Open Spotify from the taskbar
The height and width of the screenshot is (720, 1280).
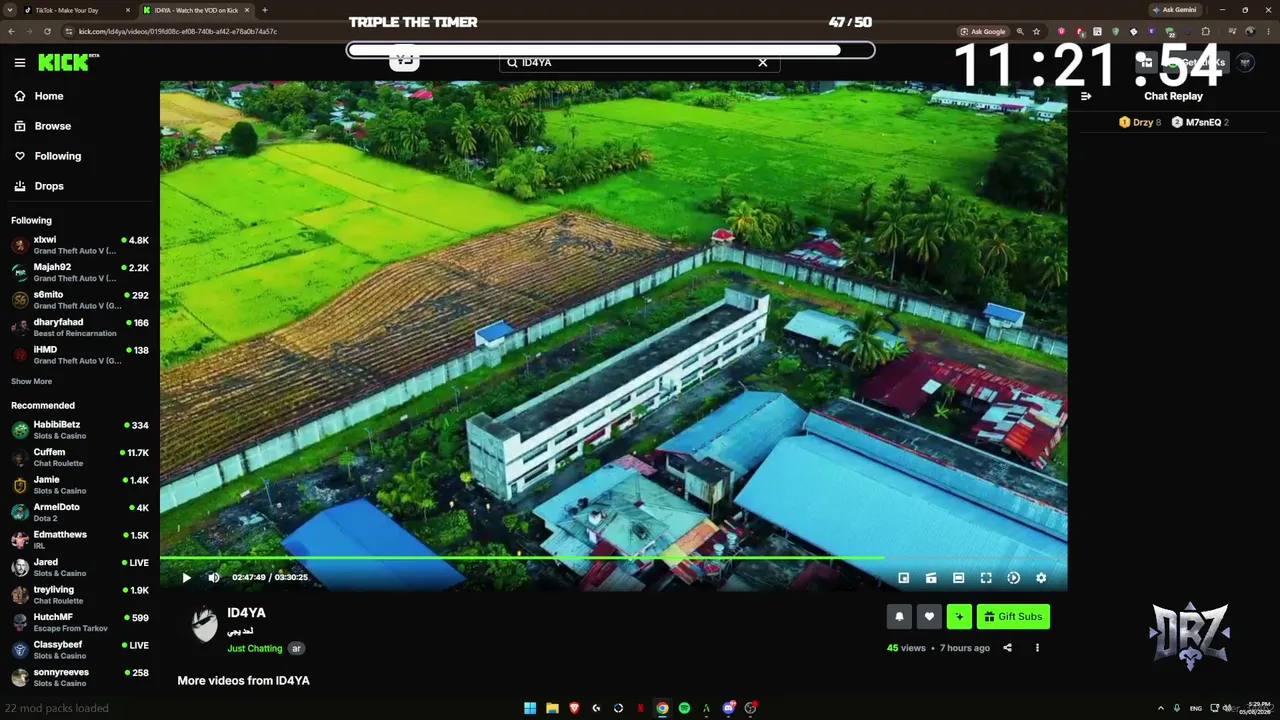(684, 708)
